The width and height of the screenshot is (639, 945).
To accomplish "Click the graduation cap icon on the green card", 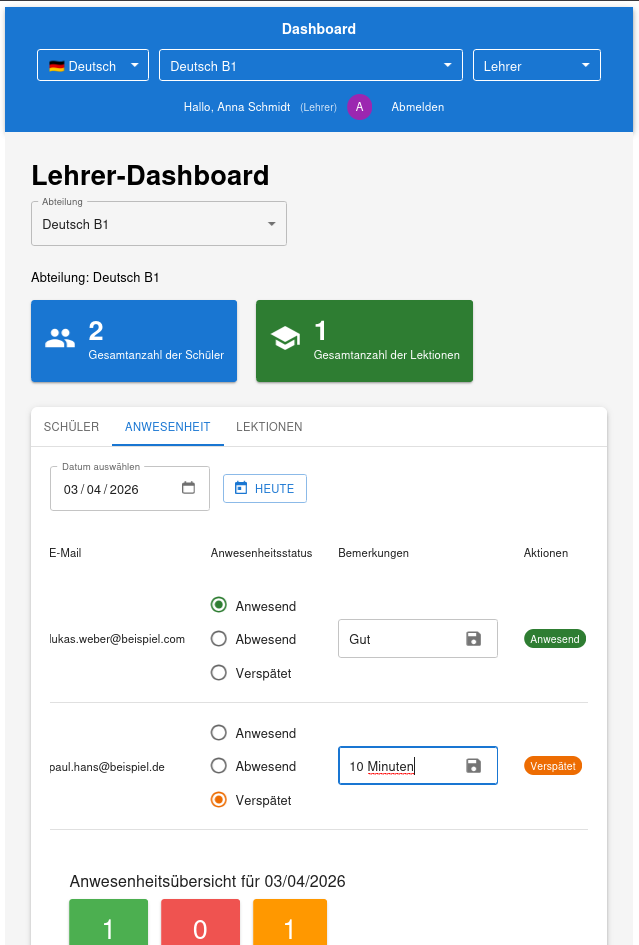I will 286,339.
